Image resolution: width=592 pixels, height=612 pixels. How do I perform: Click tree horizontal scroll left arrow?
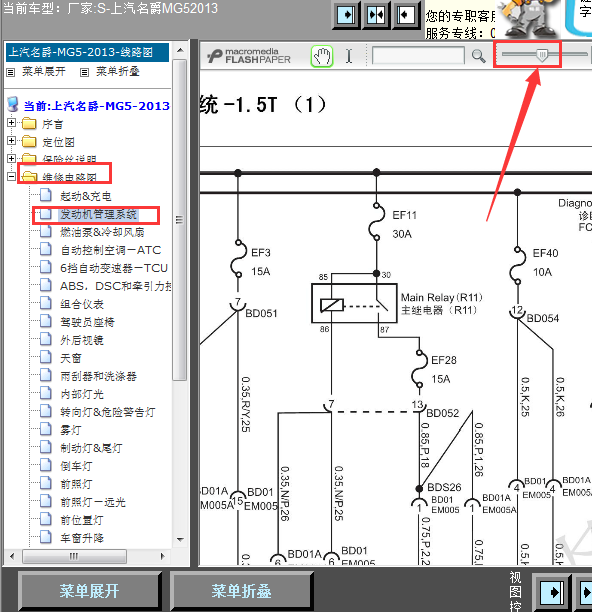[x=12, y=556]
